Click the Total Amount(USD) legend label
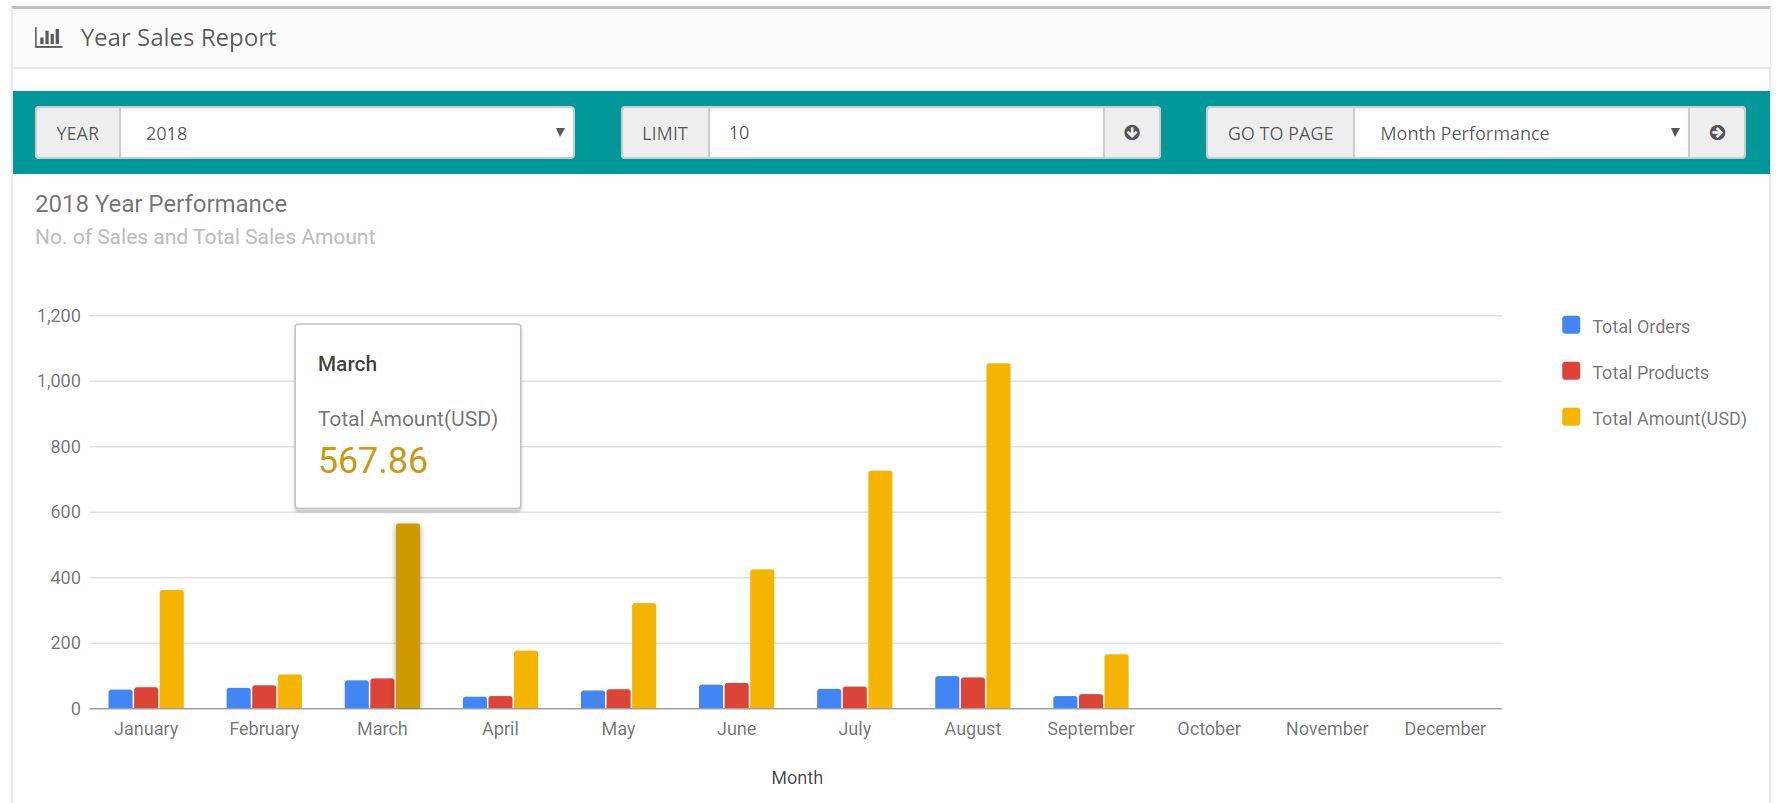The image size is (1779, 803). point(1669,418)
